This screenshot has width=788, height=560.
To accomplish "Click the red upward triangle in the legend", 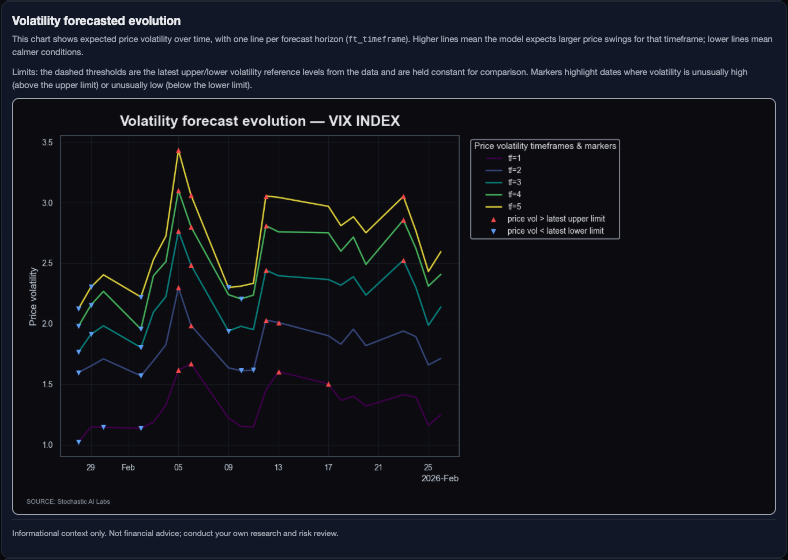I will tap(493, 219).
